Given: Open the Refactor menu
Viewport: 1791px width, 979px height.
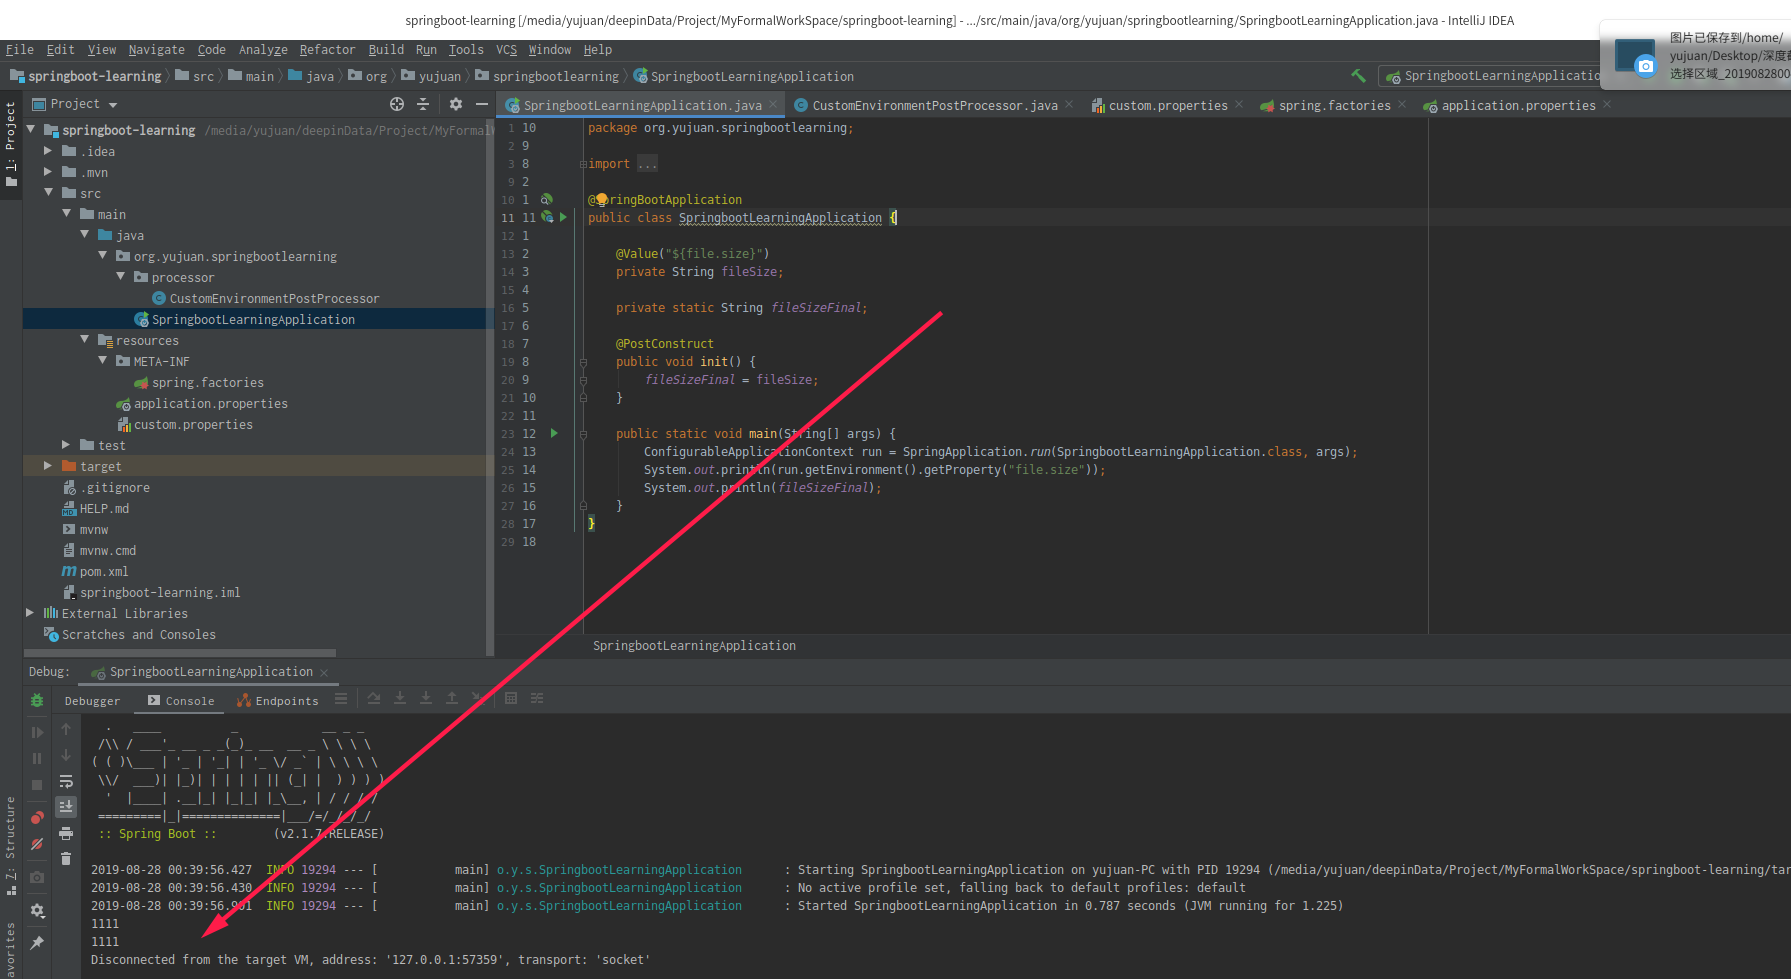Looking at the screenshot, I should coord(327,50).
